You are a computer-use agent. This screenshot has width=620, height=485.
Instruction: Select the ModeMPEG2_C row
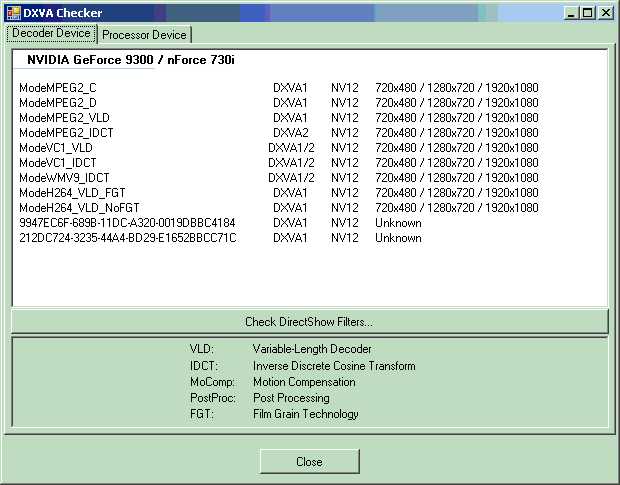click(279, 88)
